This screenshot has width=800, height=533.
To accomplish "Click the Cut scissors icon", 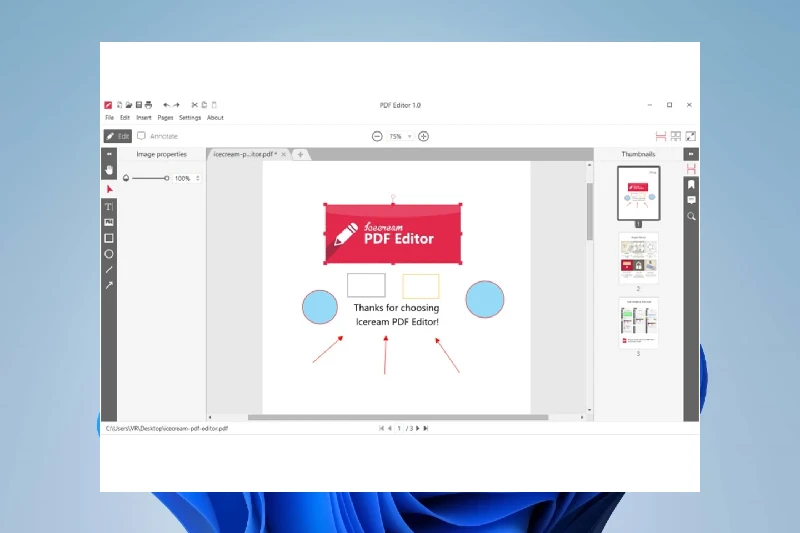I will pyautogui.click(x=194, y=105).
